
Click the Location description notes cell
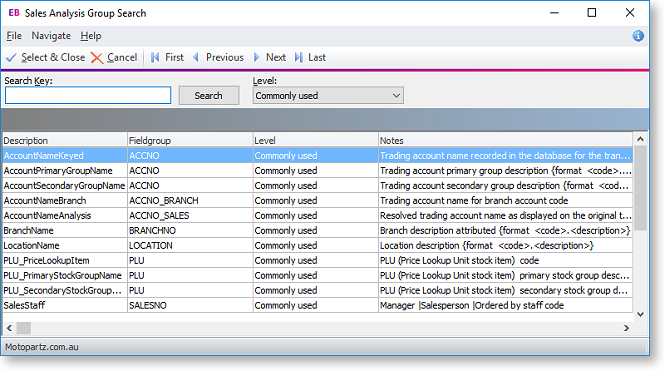(x=505, y=245)
